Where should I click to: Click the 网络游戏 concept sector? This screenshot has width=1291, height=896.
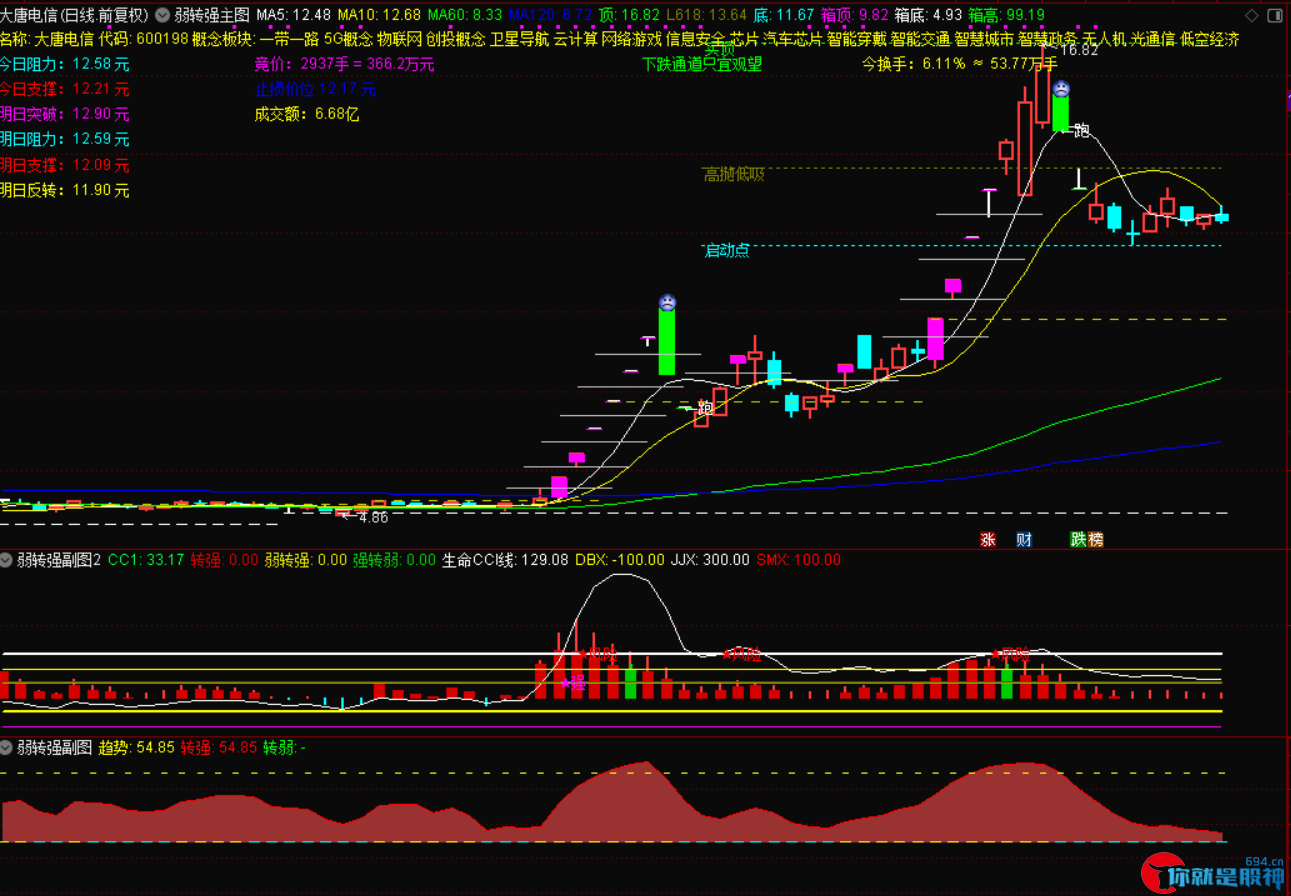click(x=631, y=39)
